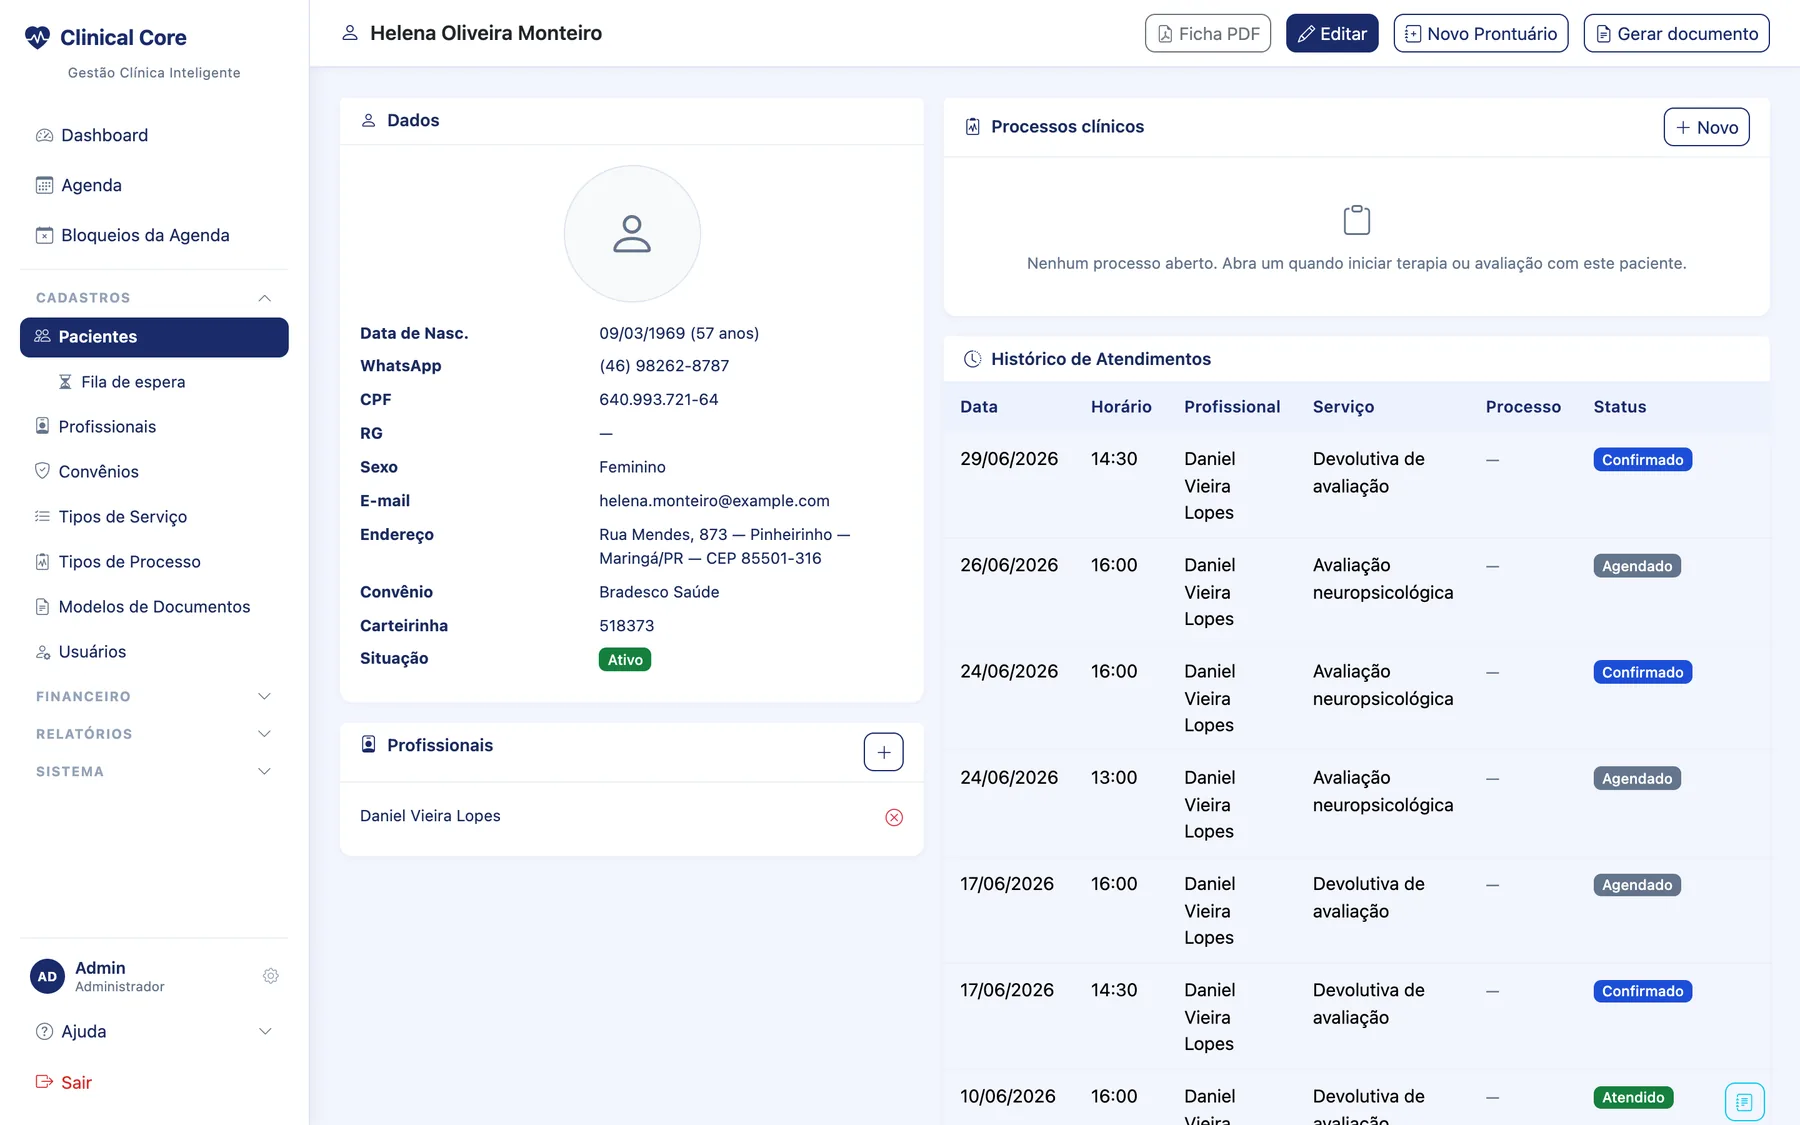Click the Modelos de Documentos icon
The image size is (1800, 1125).
tap(42, 606)
